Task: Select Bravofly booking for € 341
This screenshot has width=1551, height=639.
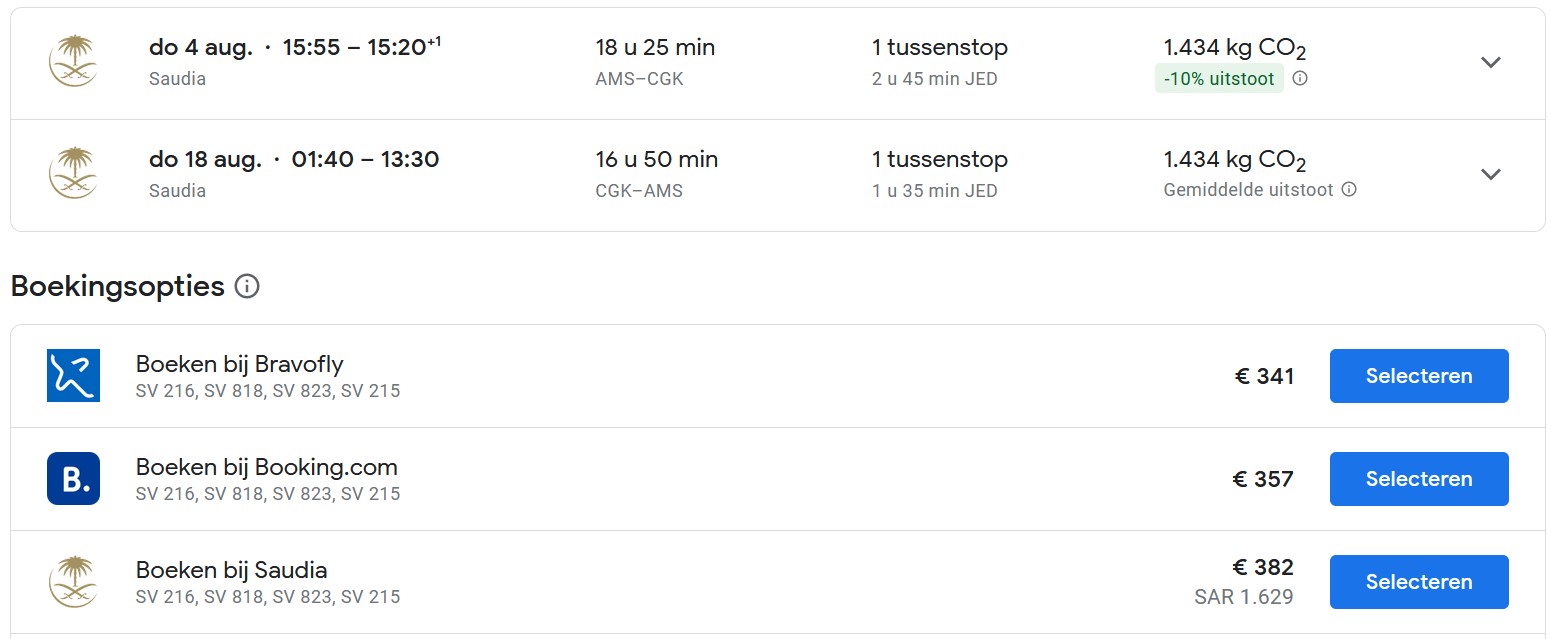Action: [x=1419, y=376]
